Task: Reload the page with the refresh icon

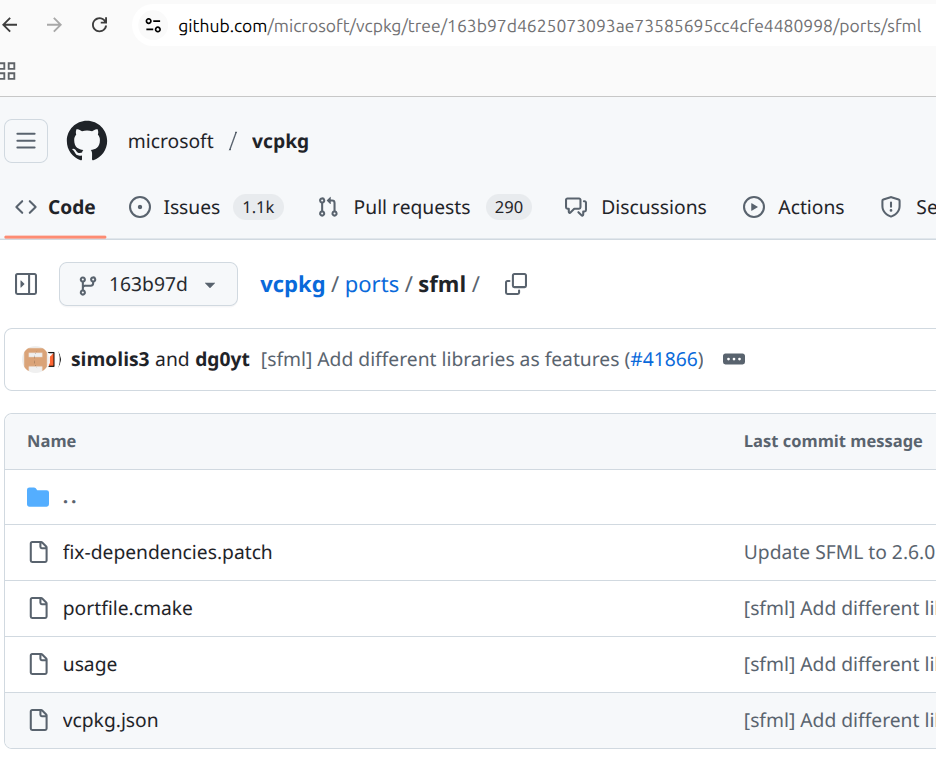Action: pos(100,25)
